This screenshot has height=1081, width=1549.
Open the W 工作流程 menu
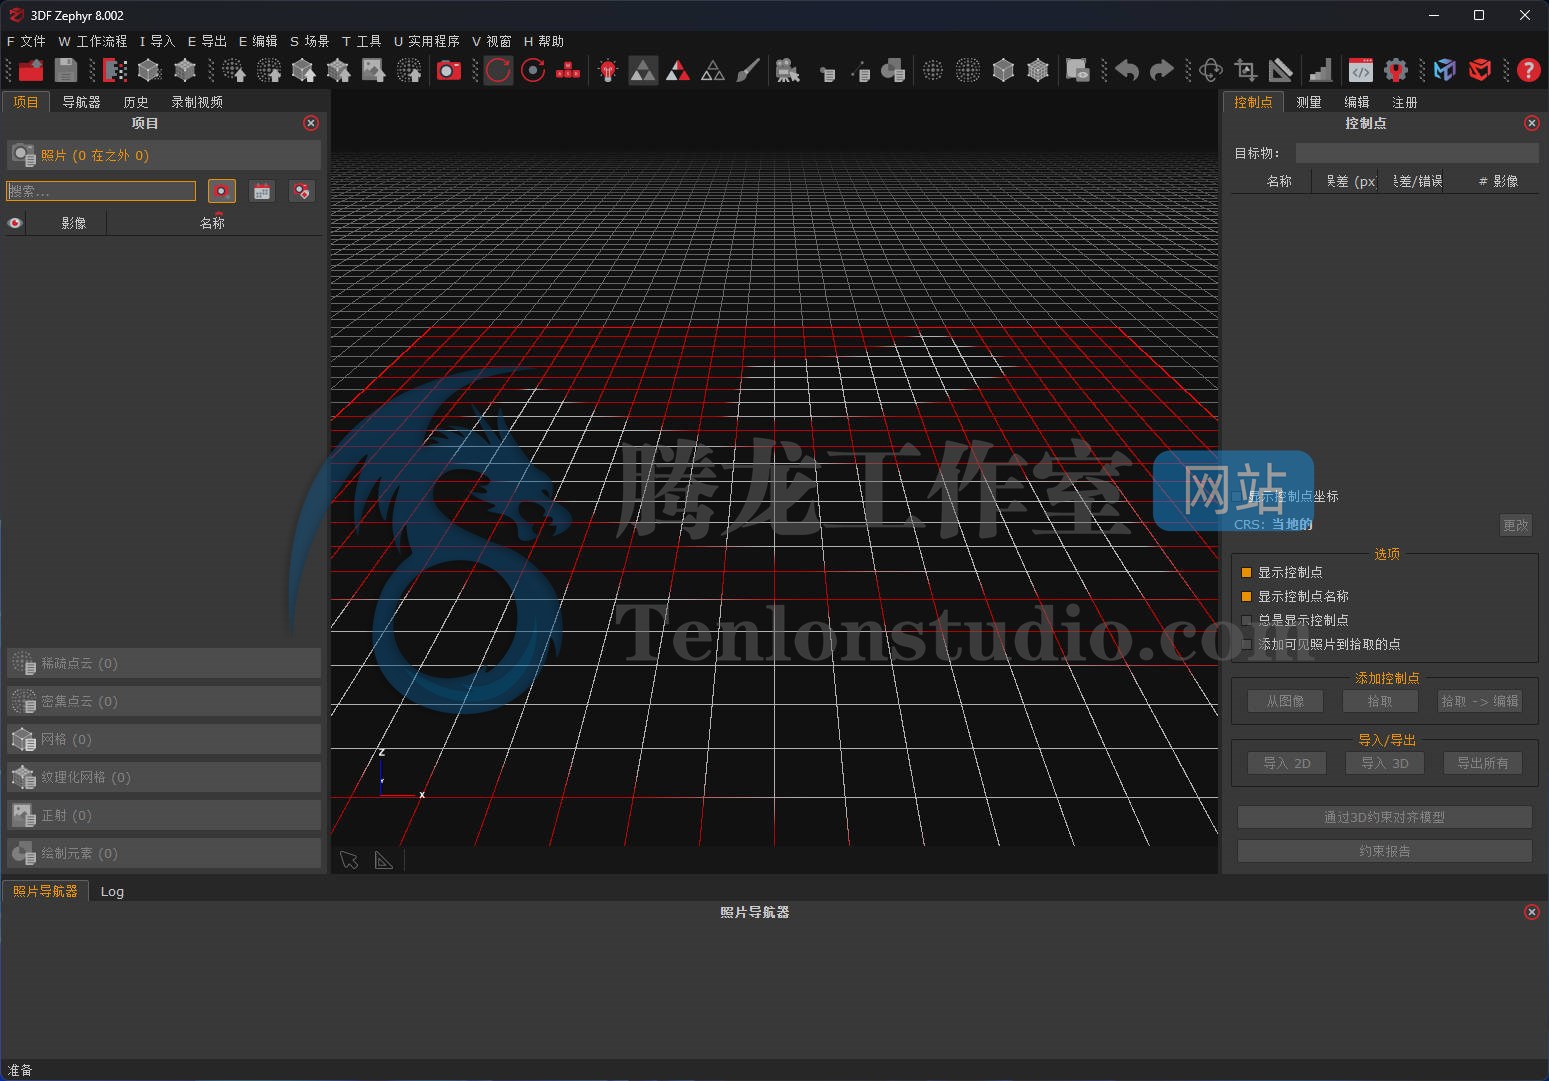94,41
